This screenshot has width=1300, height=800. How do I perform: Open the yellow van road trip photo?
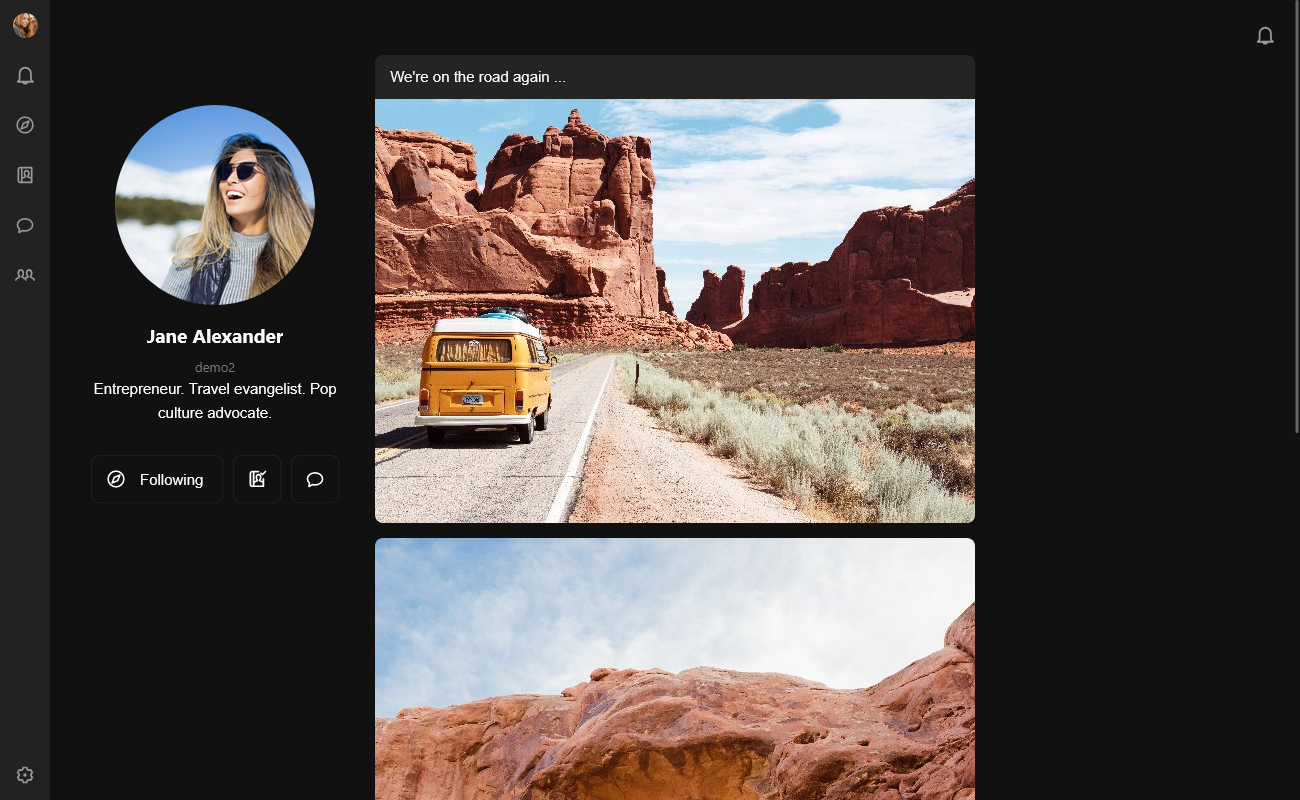click(675, 310)
